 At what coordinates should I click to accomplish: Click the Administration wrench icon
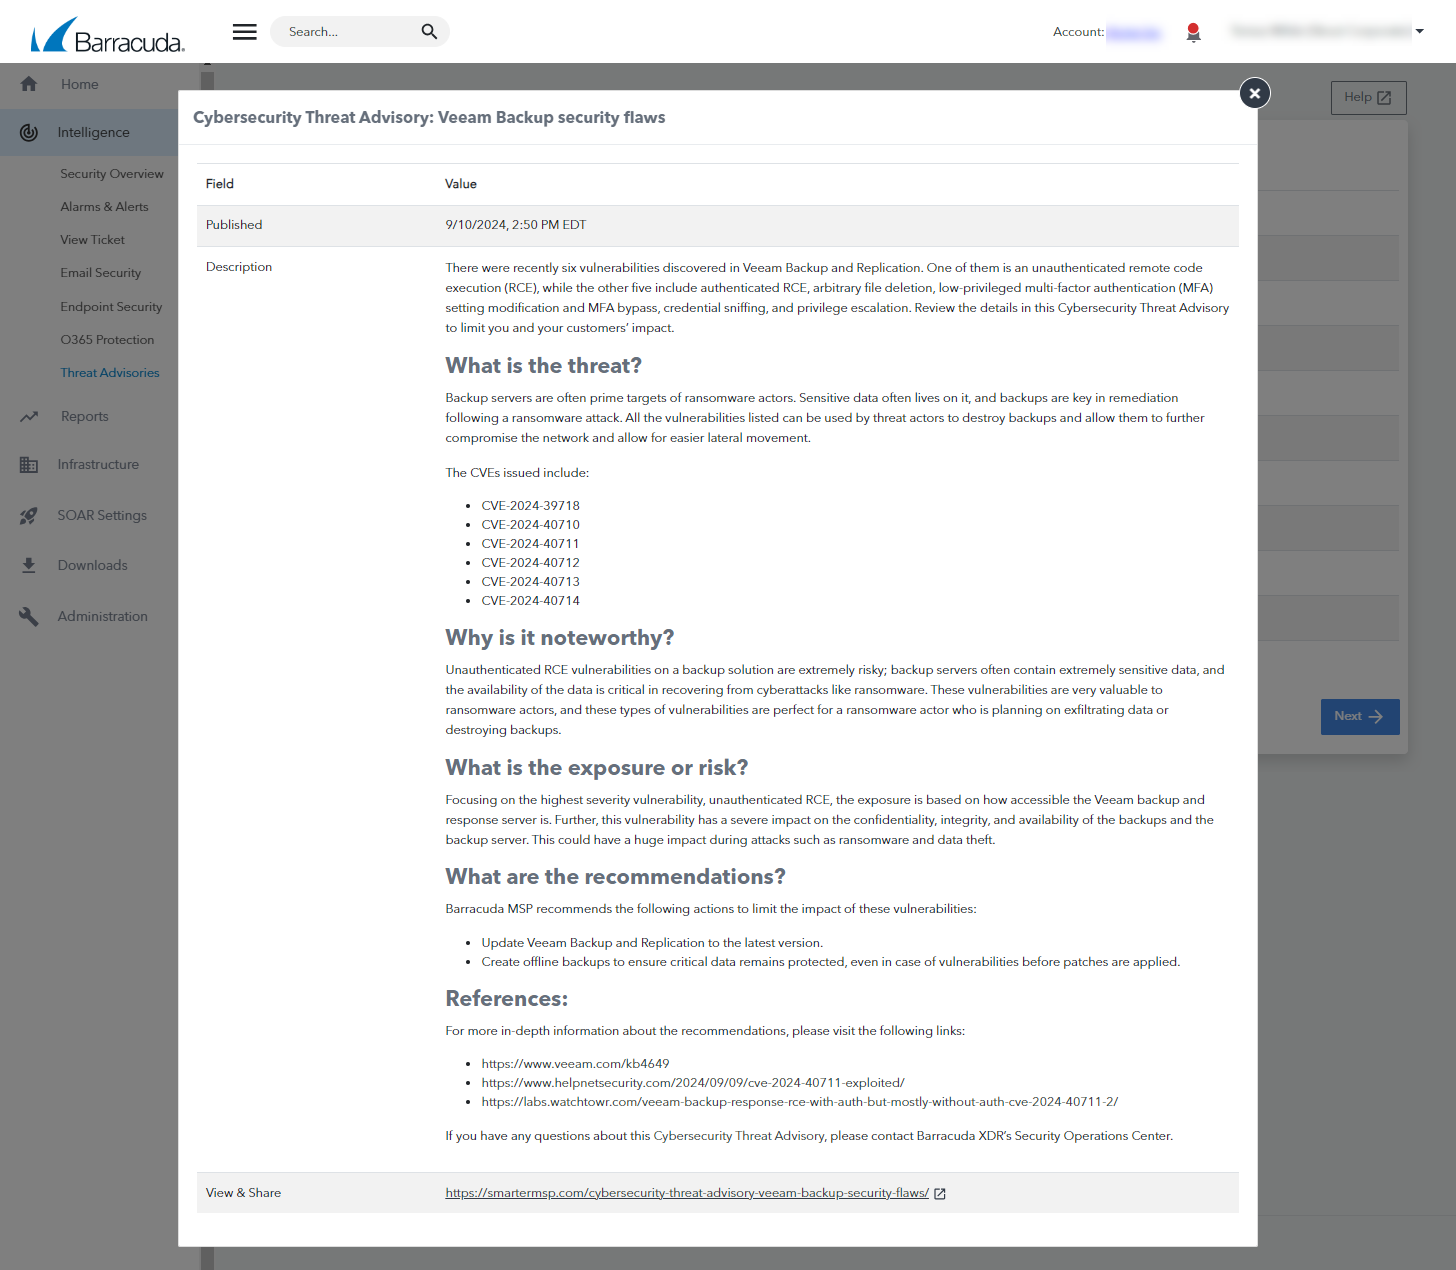point(29,616)
